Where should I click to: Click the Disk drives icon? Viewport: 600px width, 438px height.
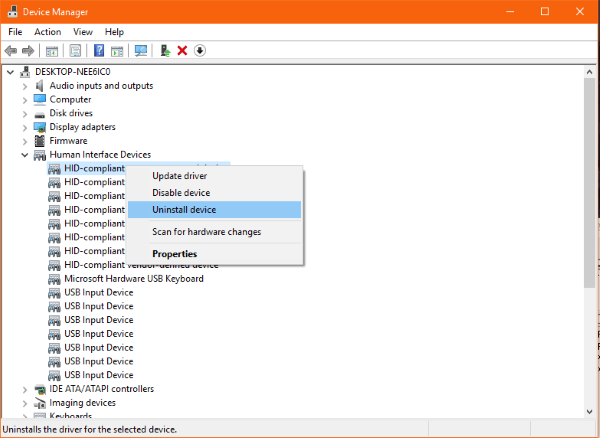click(x=39, y=113)
